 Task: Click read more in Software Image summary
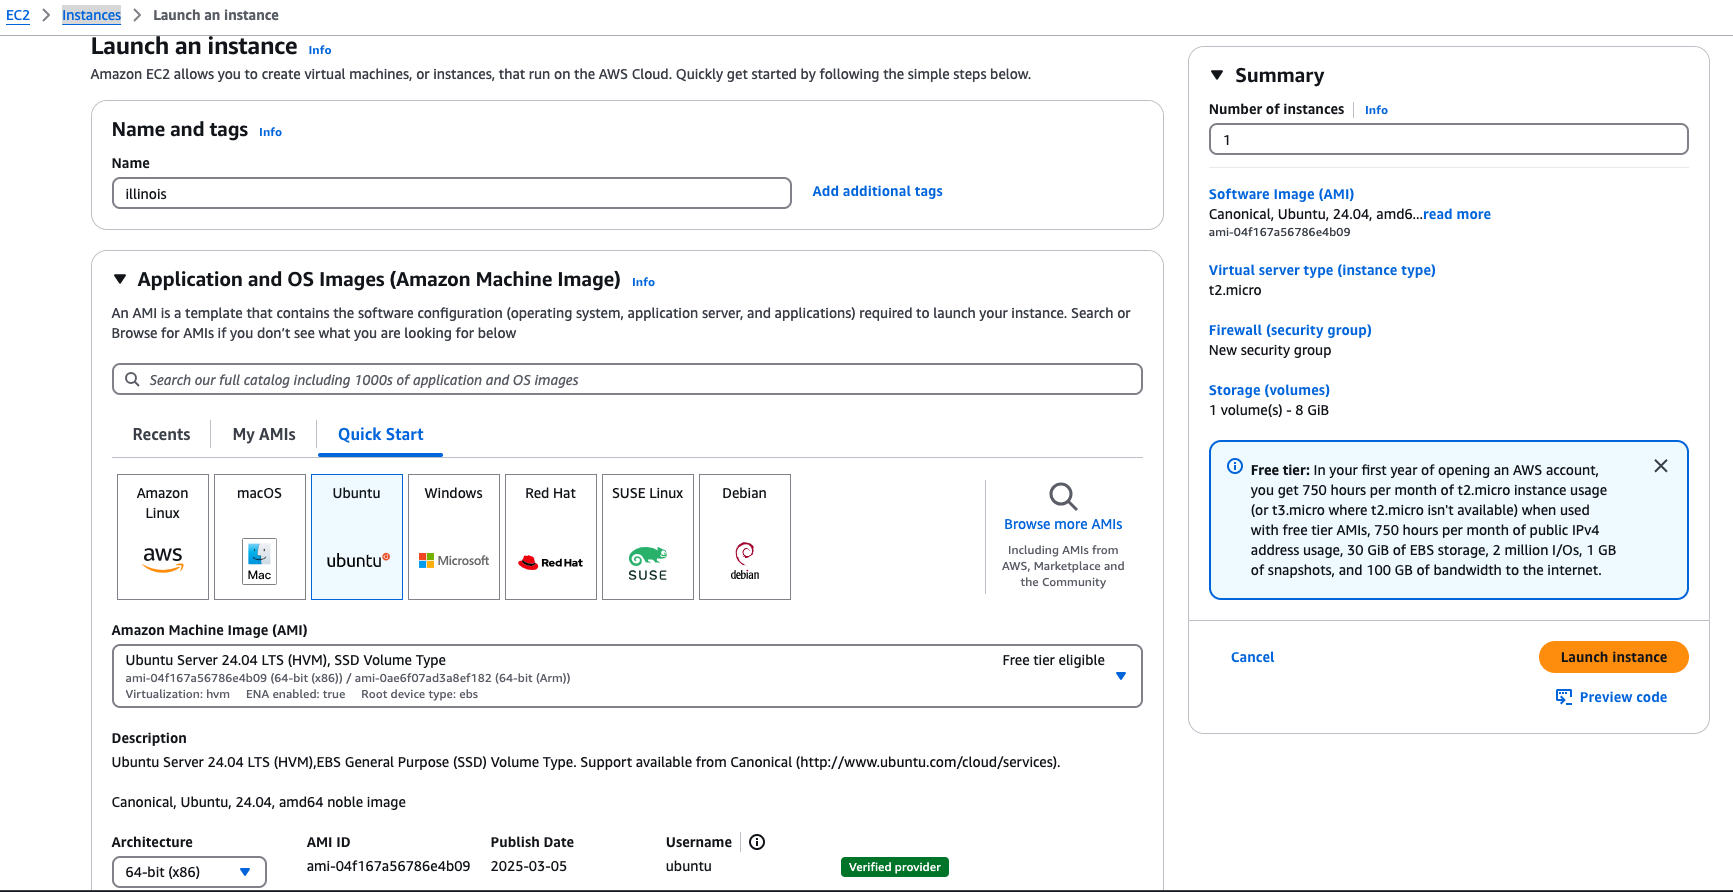[1457, 214]
